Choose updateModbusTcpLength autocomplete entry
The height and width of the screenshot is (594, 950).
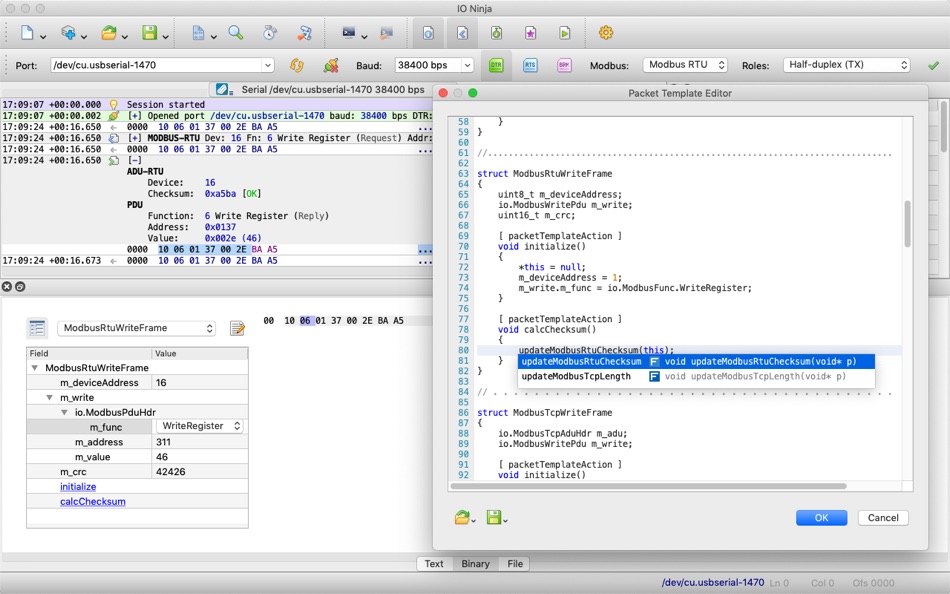point(696,376)
